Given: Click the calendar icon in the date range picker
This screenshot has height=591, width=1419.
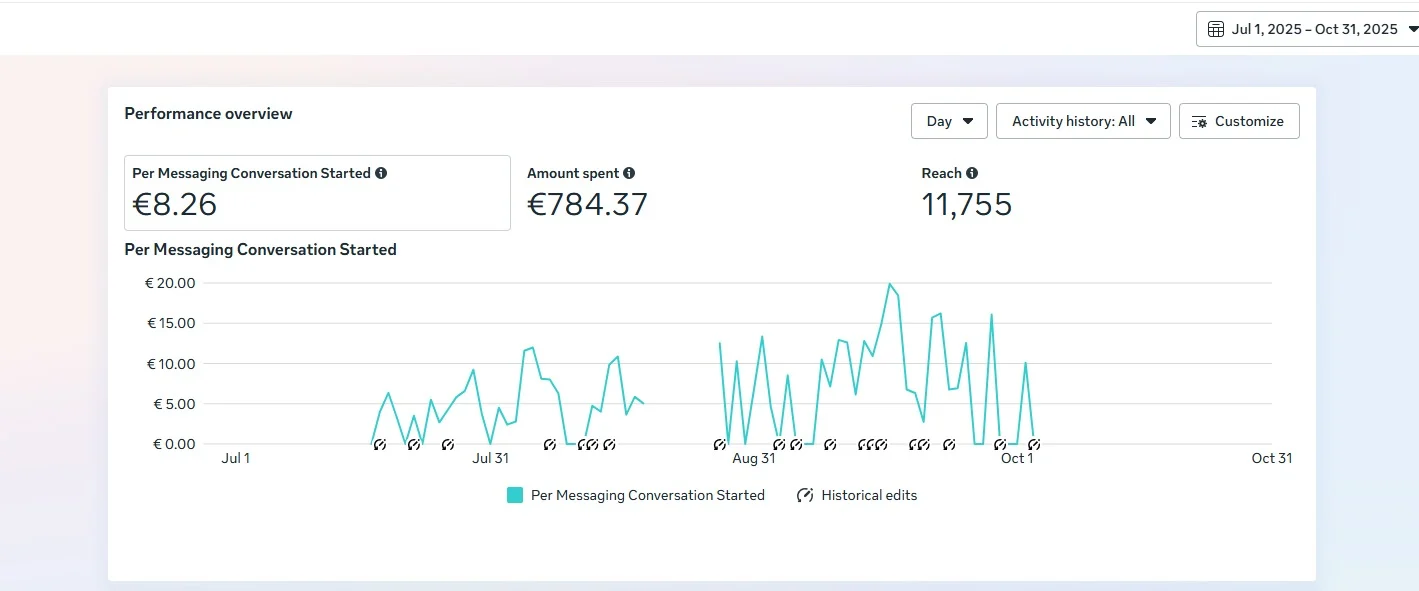Looking at the screenshot, I should 1215,29.
